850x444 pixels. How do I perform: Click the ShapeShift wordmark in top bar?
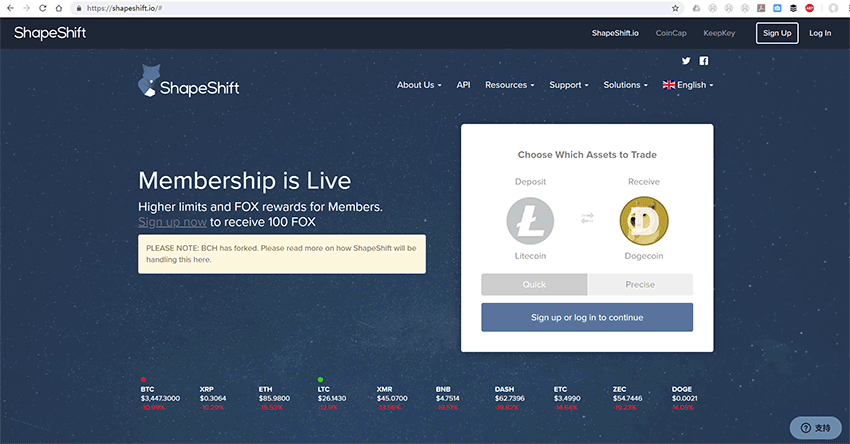click(50, 33)
